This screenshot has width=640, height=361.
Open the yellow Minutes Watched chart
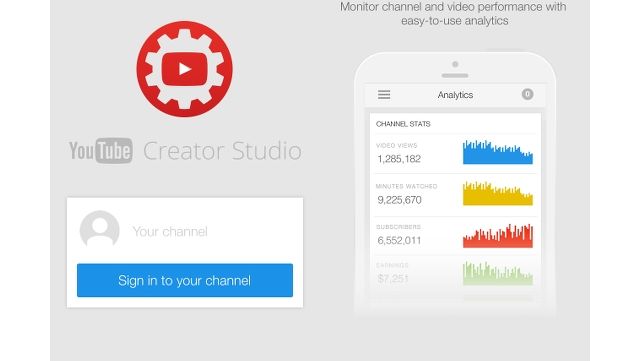click(x=498, y=193)
